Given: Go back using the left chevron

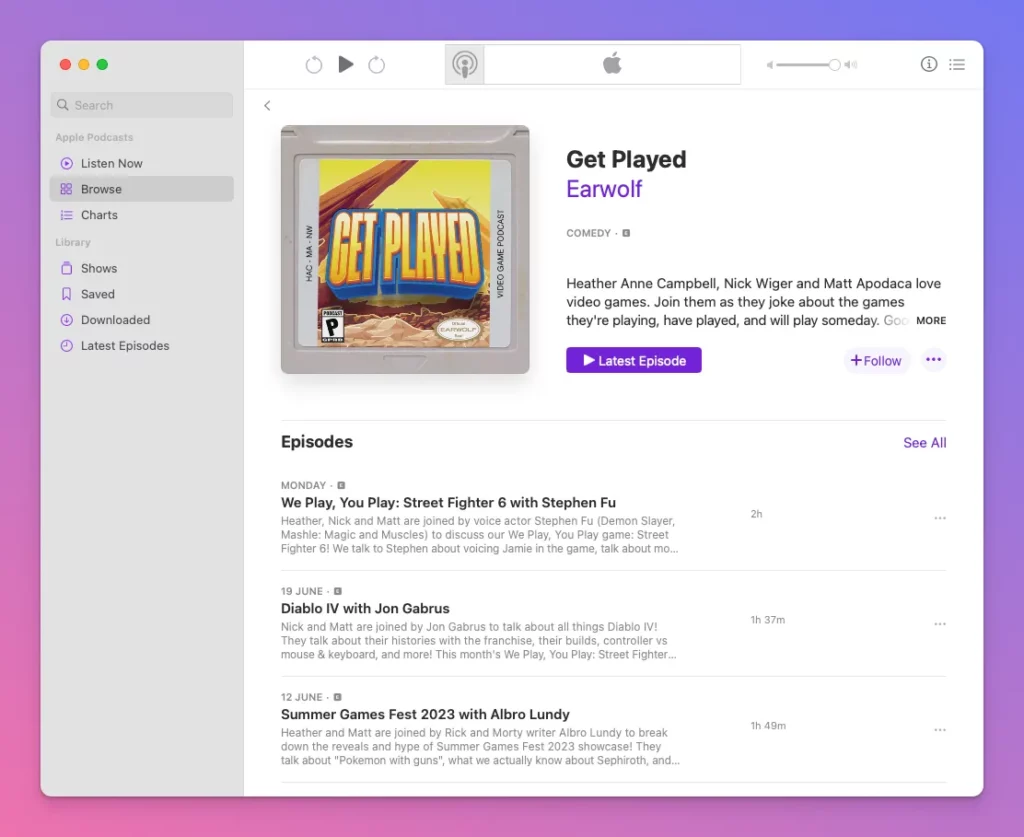Looking at the screenshot, I should tap(267, 106).
